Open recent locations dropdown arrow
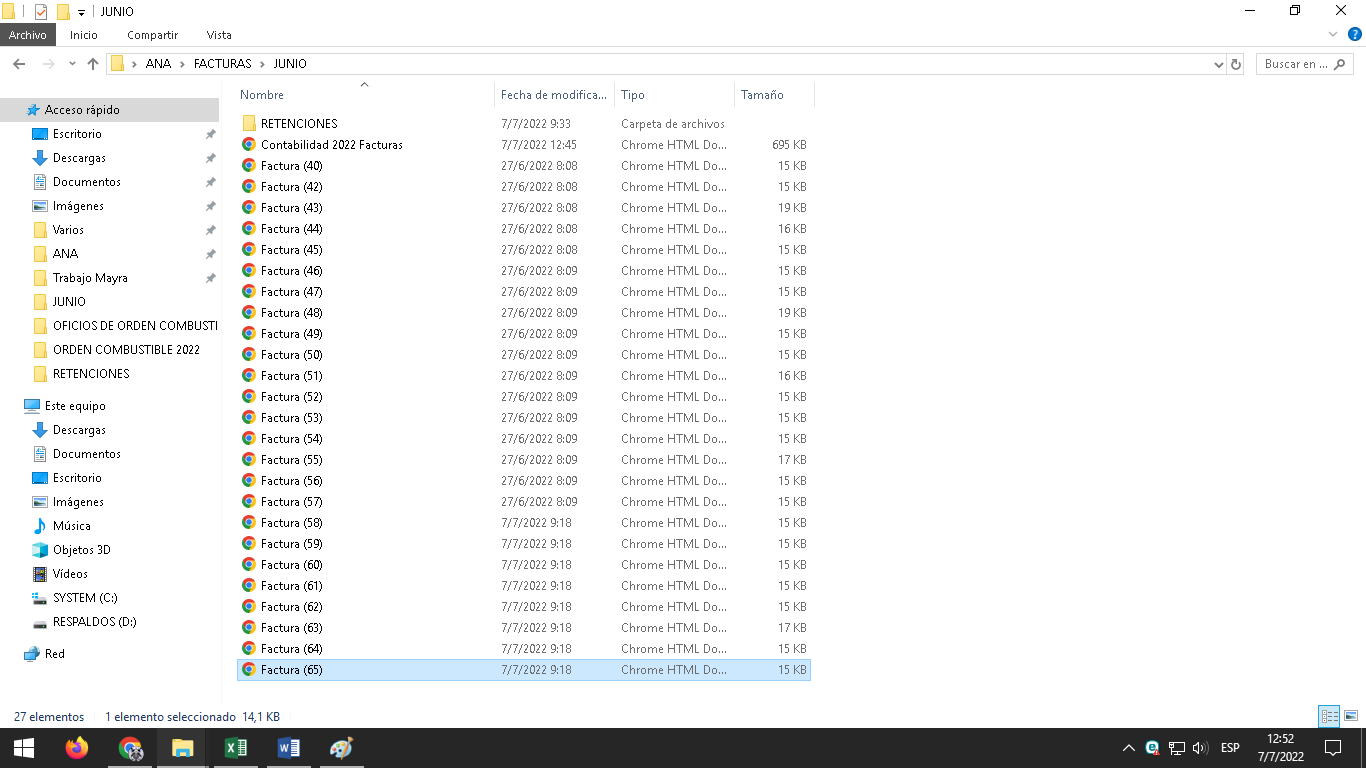This screenshot has height=768, width=1366. point(72,64)
